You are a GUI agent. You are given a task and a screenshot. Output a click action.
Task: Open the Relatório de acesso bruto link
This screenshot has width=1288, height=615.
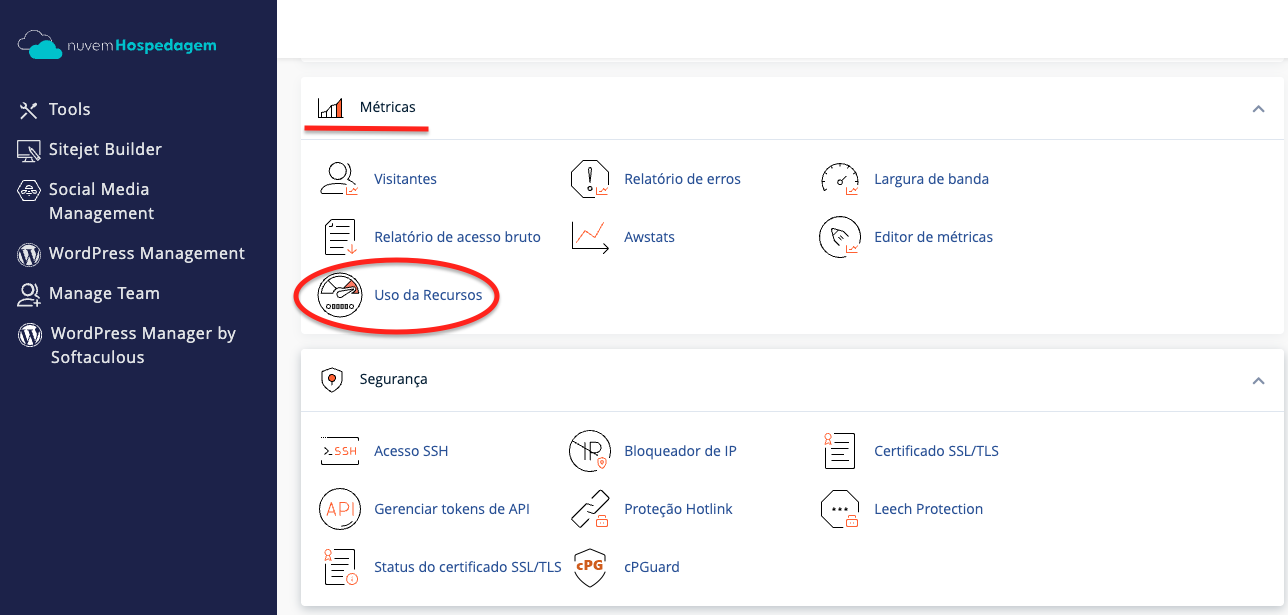click(x=457, y=237)
